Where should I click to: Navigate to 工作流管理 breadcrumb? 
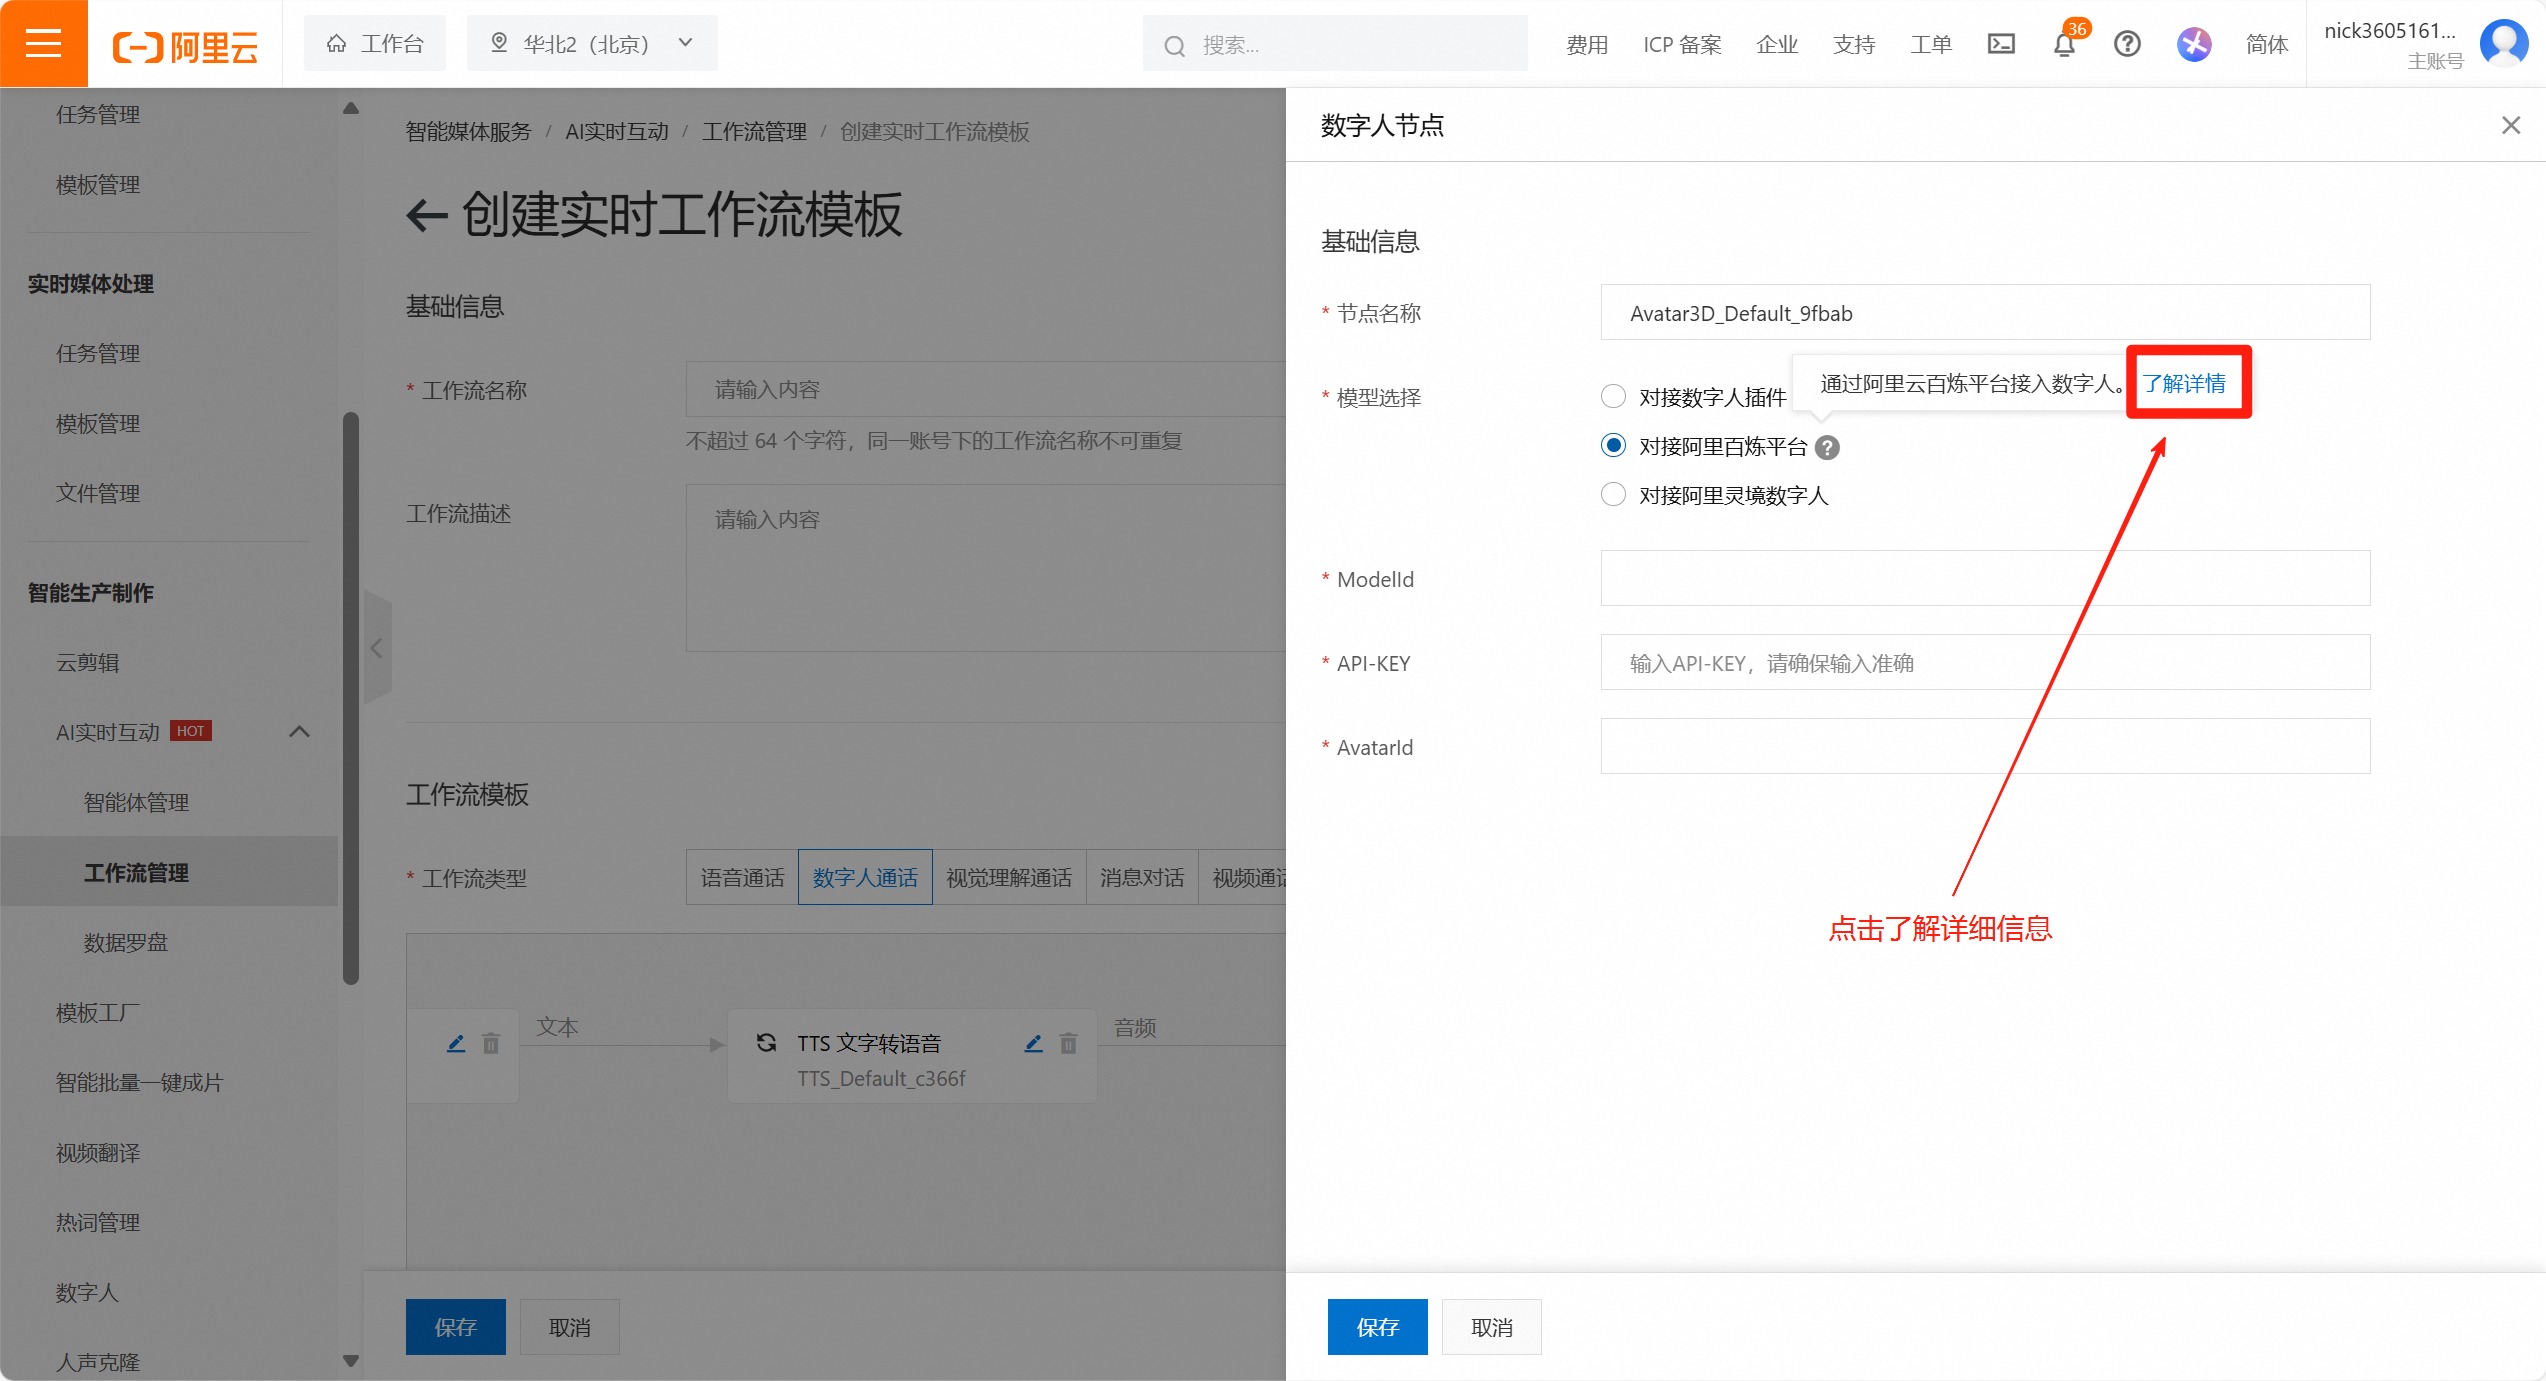pyautogui.click(x=754, y=132)
